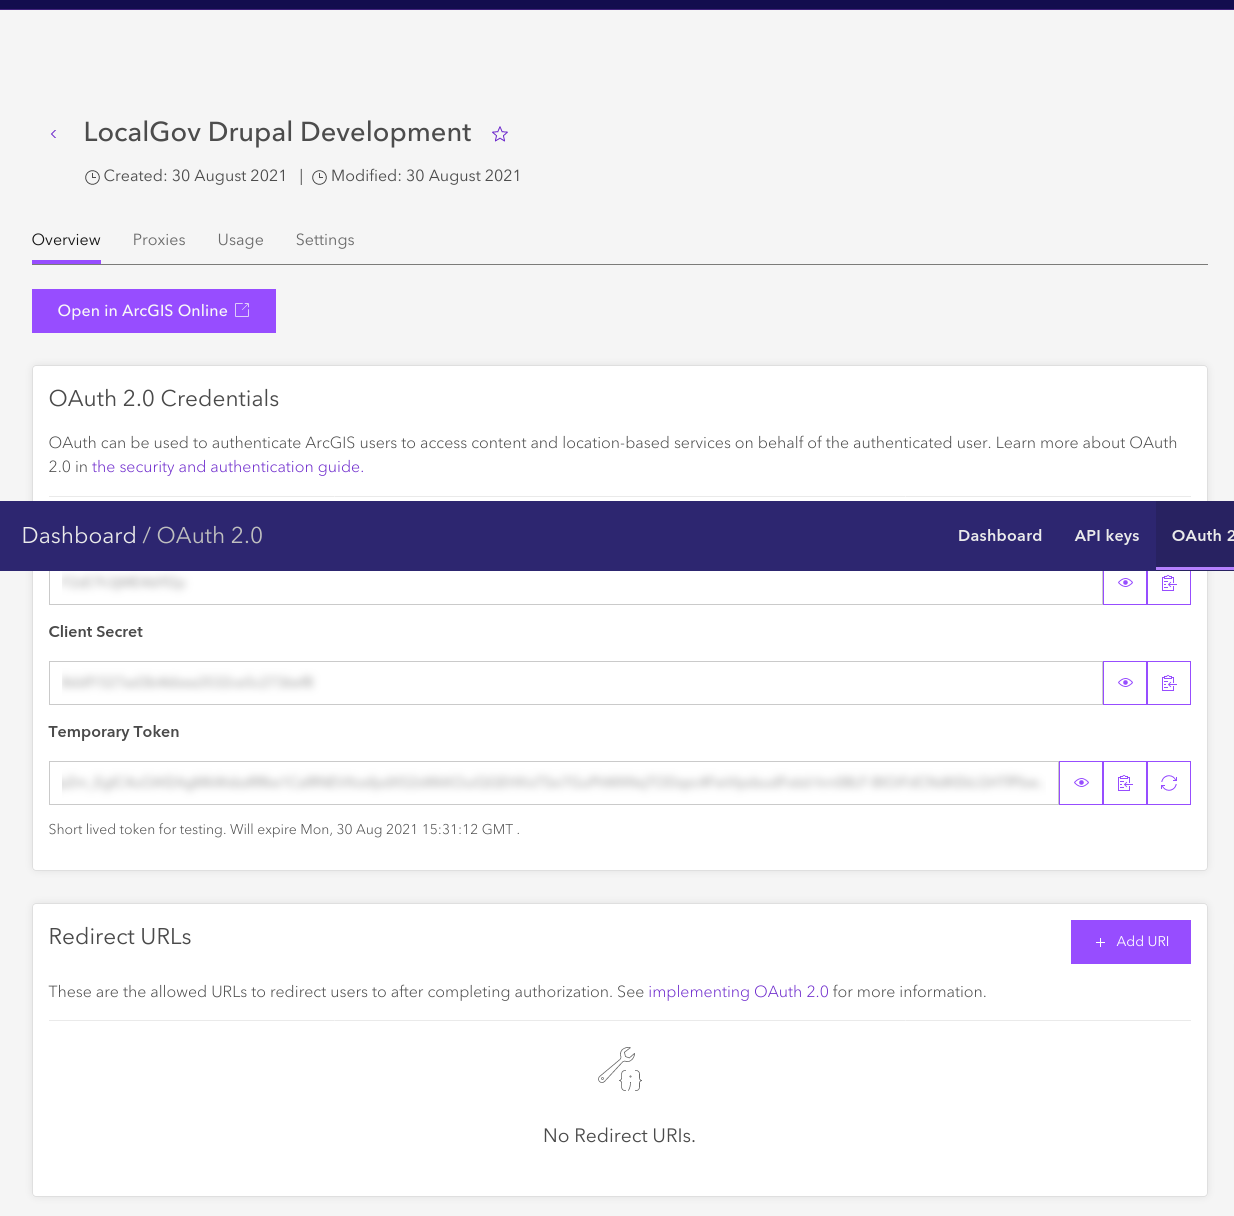1234x1216 pixels.
Task: Select the Usage tab
Action: tap(240, 240)
